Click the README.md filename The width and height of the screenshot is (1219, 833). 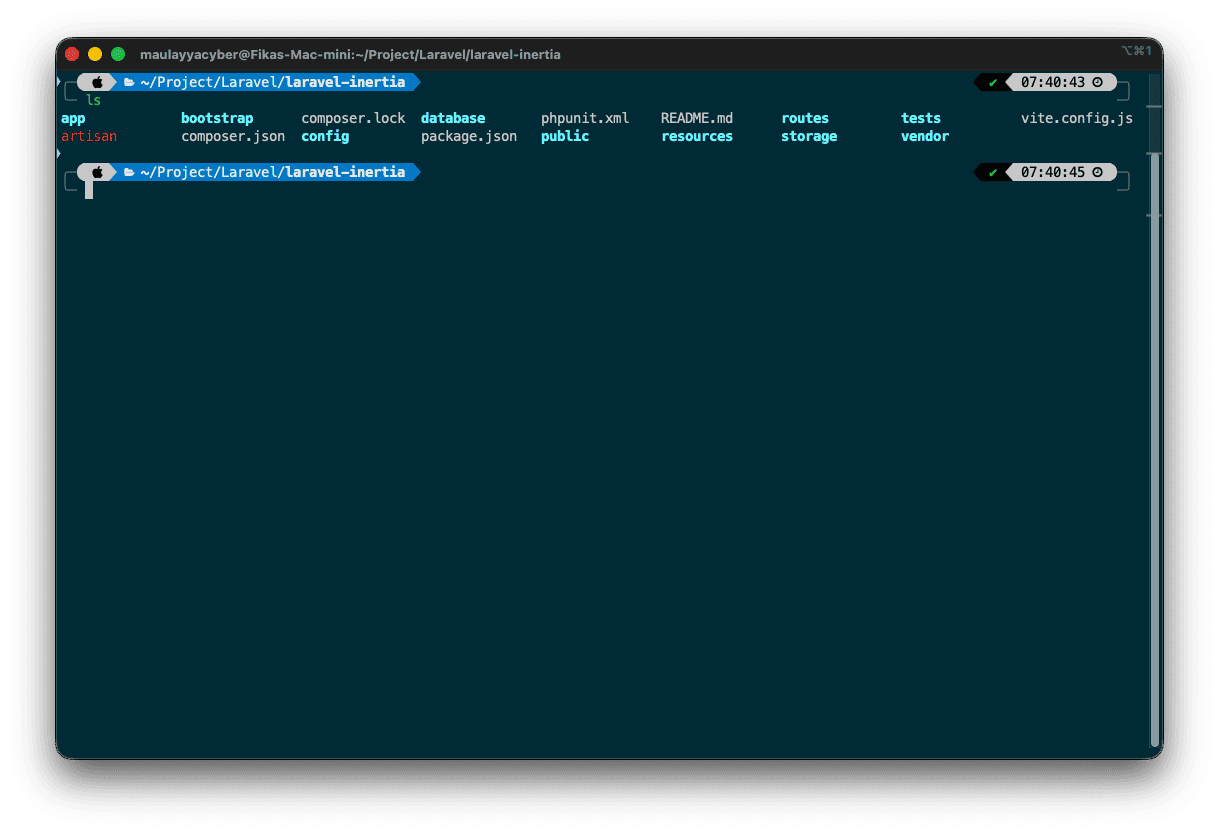pyautogui.click(x=695, y=117)
